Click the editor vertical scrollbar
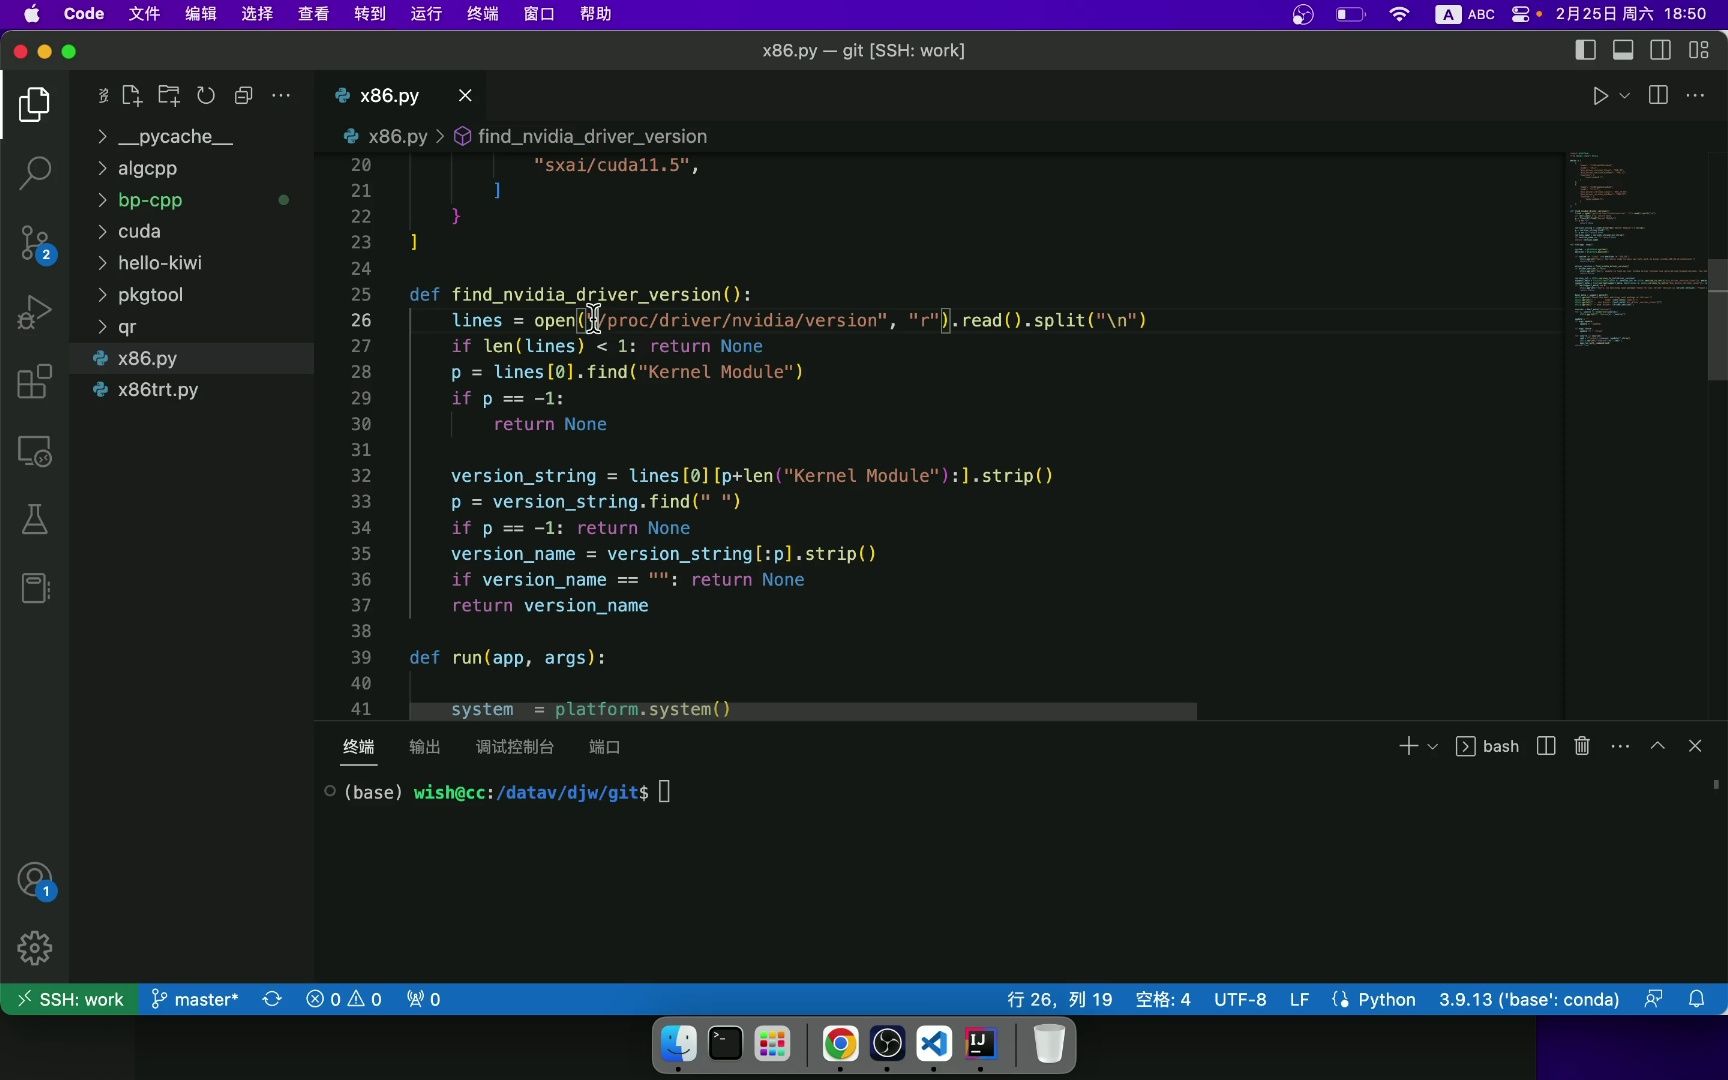The height and width of the screenshot is (1080, 1728). click(x=1717, y=320)
